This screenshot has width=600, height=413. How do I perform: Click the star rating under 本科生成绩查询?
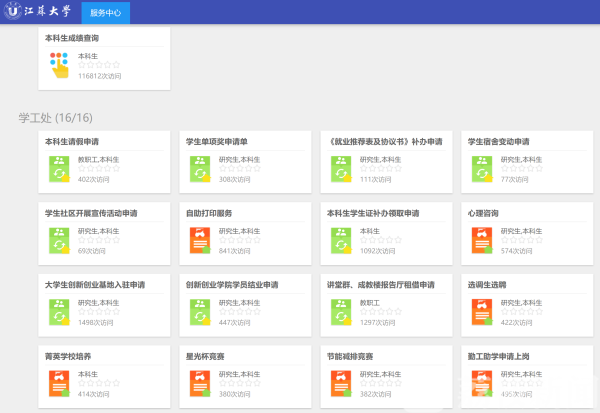coord(98,65)
